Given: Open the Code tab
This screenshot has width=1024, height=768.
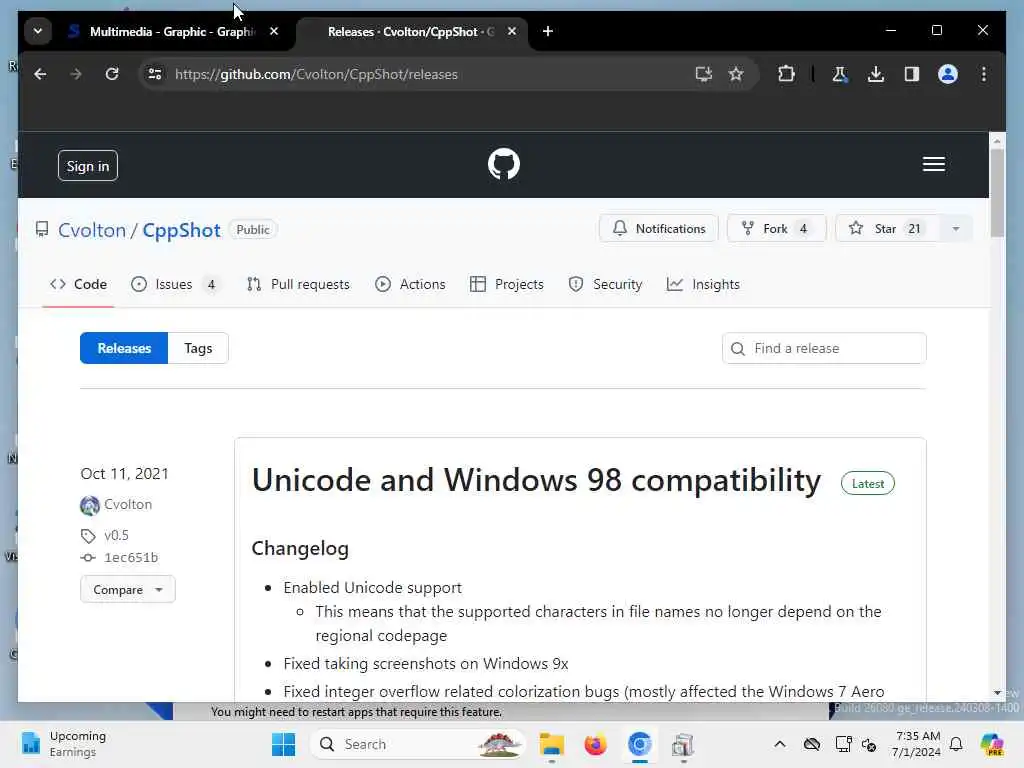Looking at the screenshot, I should click(78, 285).
